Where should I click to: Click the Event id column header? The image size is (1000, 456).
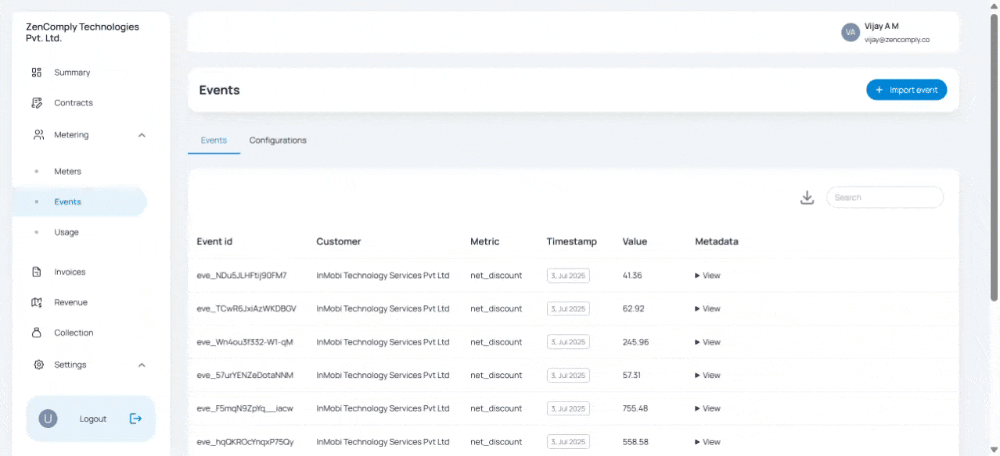point(214,242)
